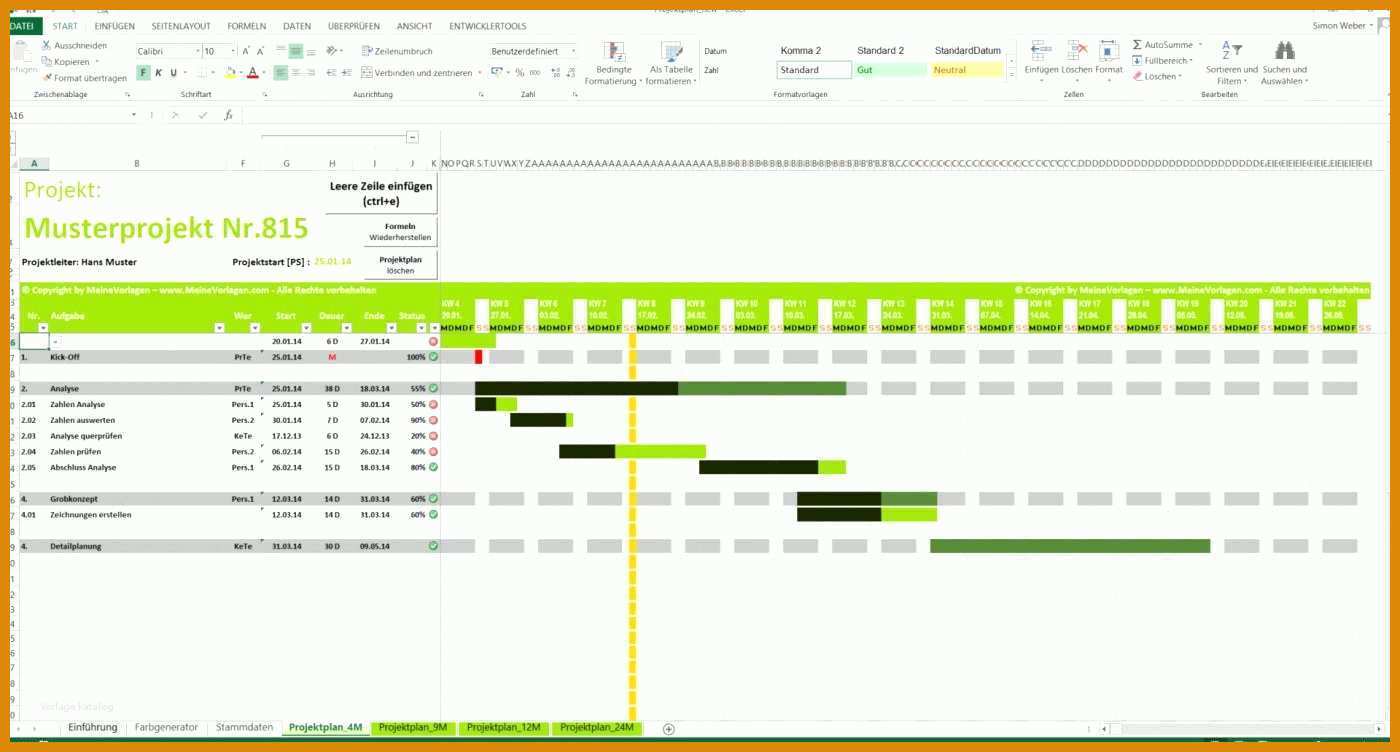
Task: Click Format übertragen paintbrush
Action: tap(47, 77)
